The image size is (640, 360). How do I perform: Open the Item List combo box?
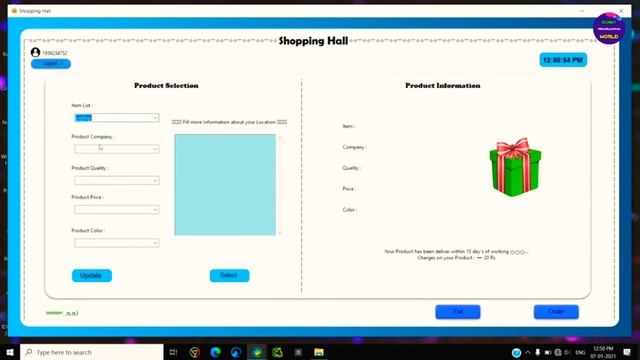[116, 118]
